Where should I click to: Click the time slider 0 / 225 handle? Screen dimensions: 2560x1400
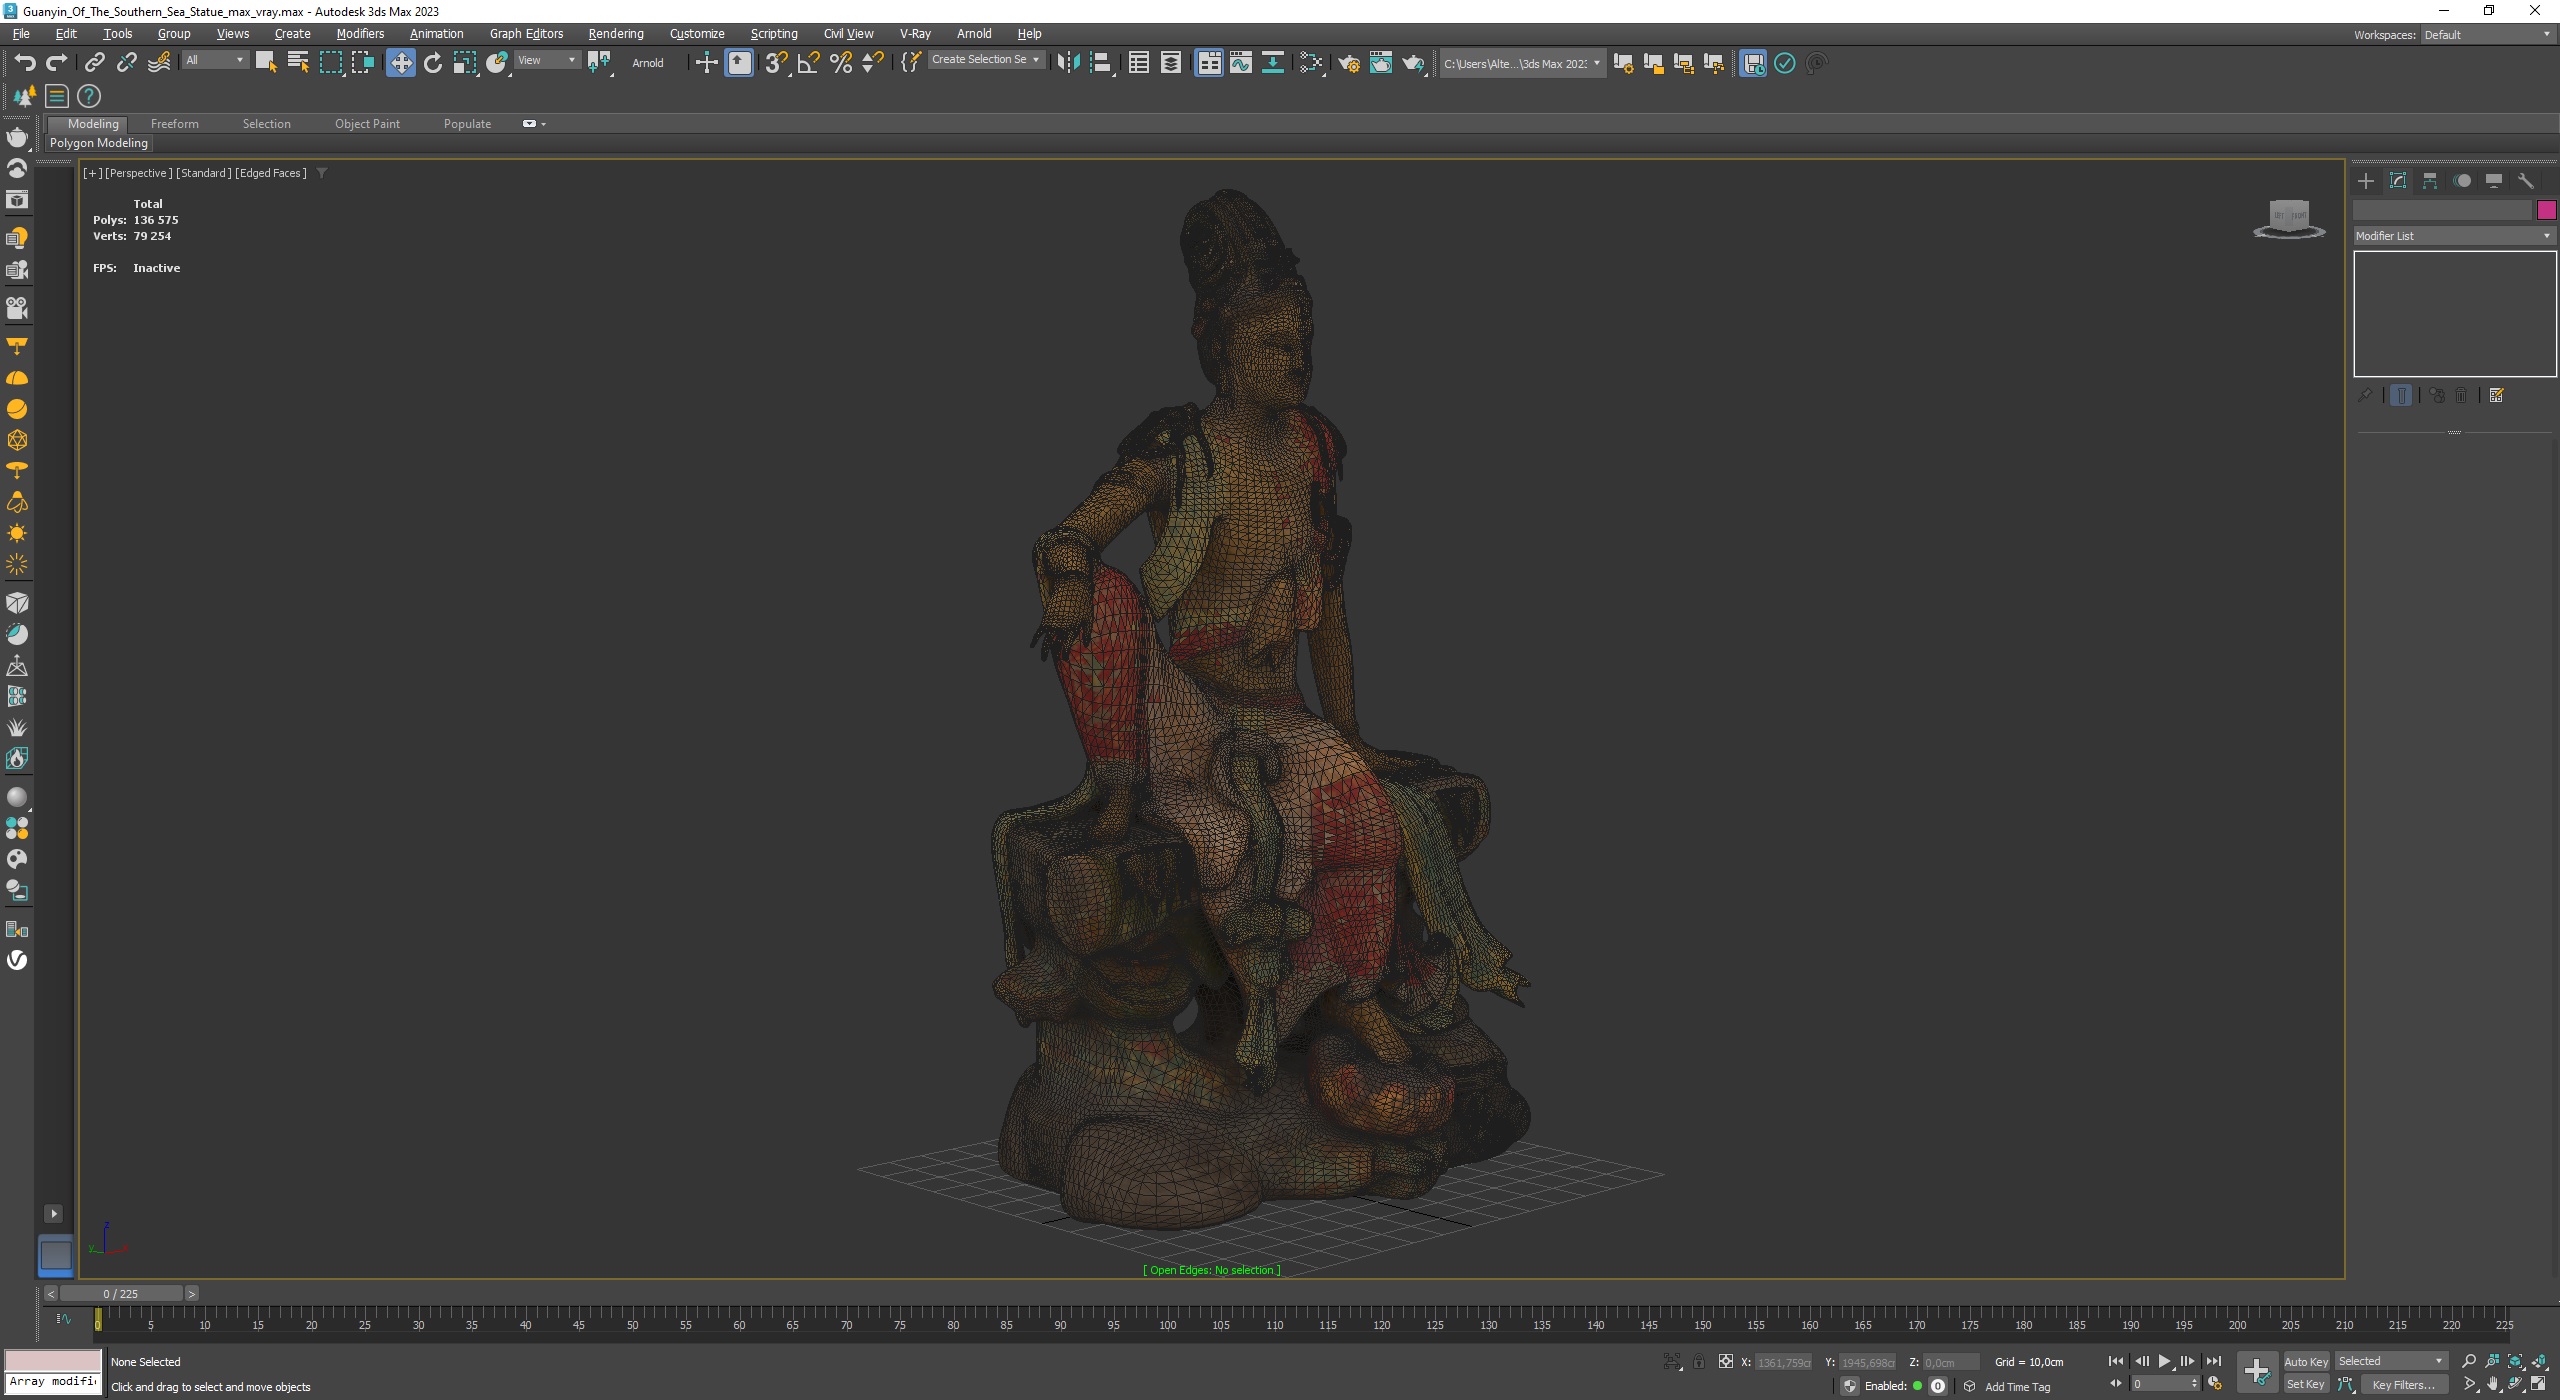coord(121,1294)
